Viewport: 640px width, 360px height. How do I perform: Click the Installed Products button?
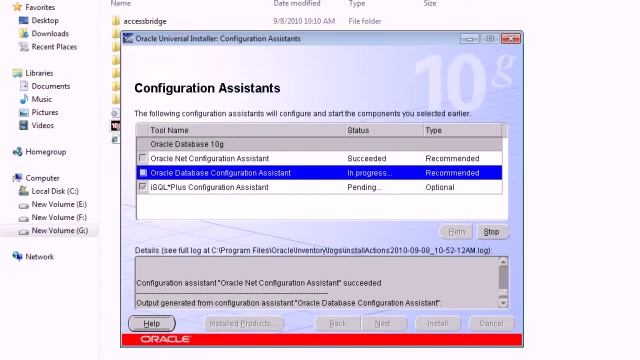point(244,324)
